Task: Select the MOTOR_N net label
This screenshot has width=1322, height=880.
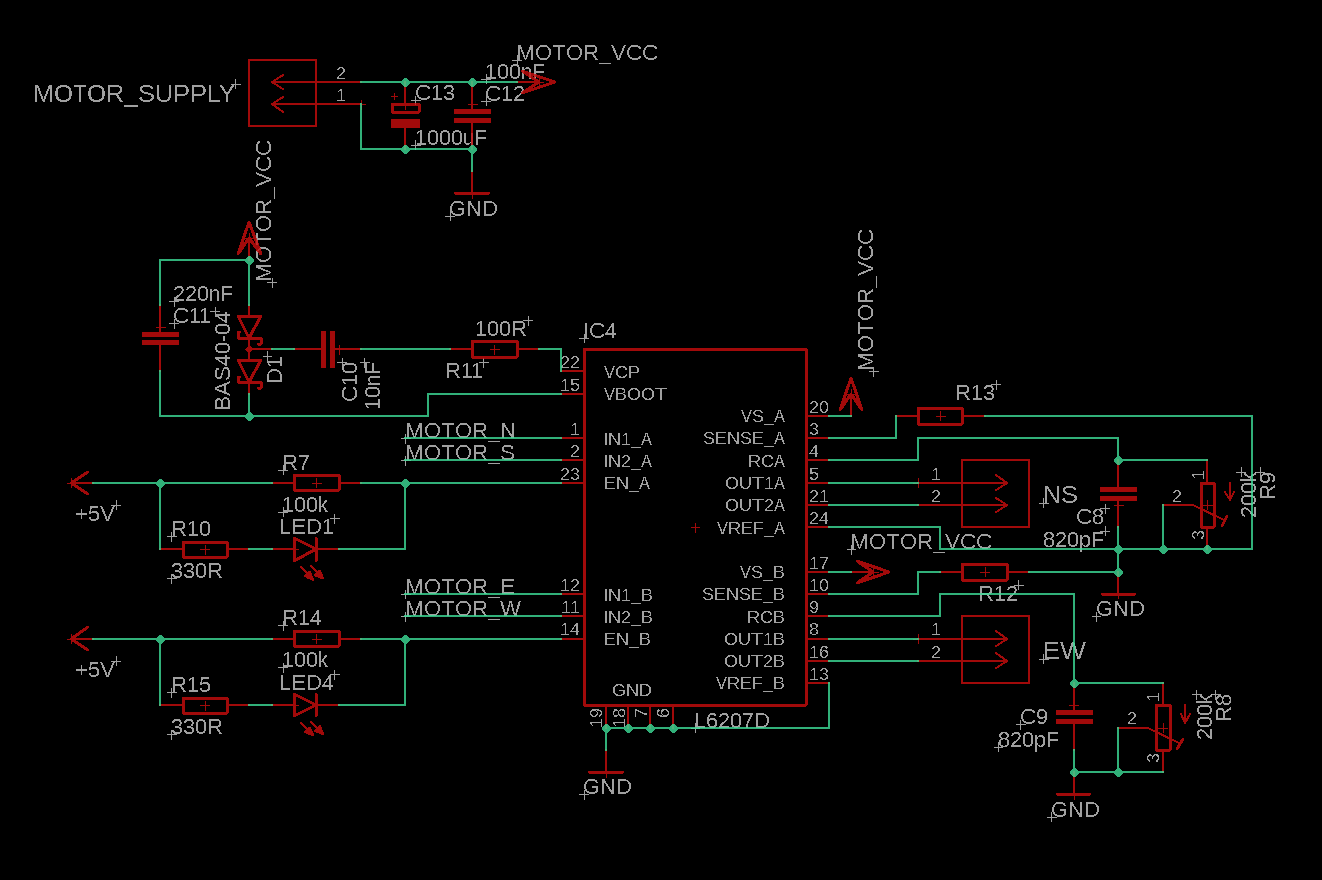Action: (x=458, y=430)
